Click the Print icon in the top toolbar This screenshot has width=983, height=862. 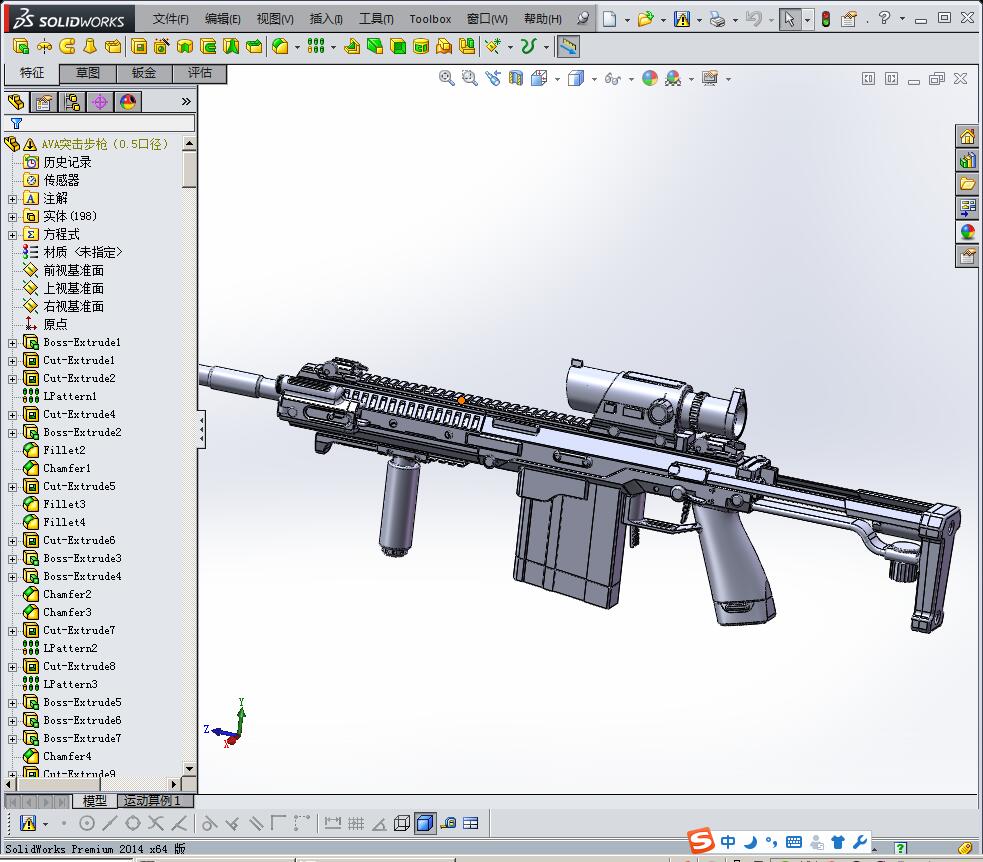coord(717,19)
